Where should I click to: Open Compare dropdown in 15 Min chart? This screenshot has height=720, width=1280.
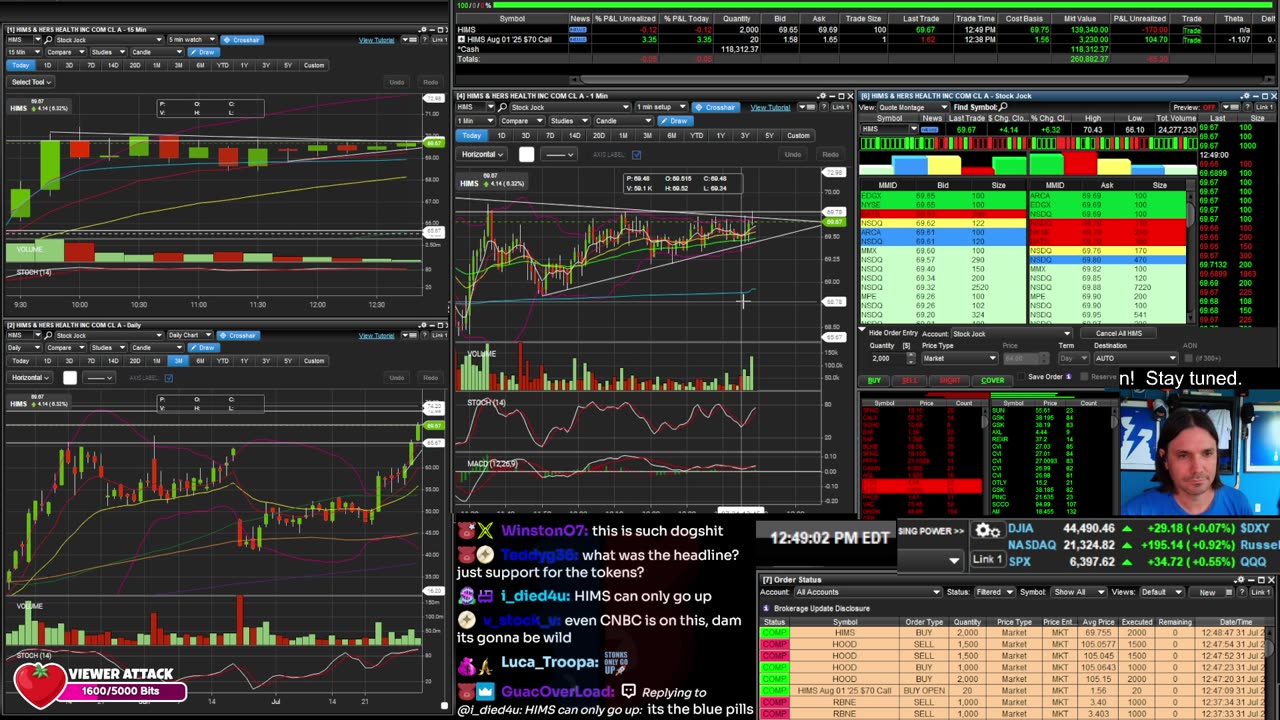pos(66,52)
